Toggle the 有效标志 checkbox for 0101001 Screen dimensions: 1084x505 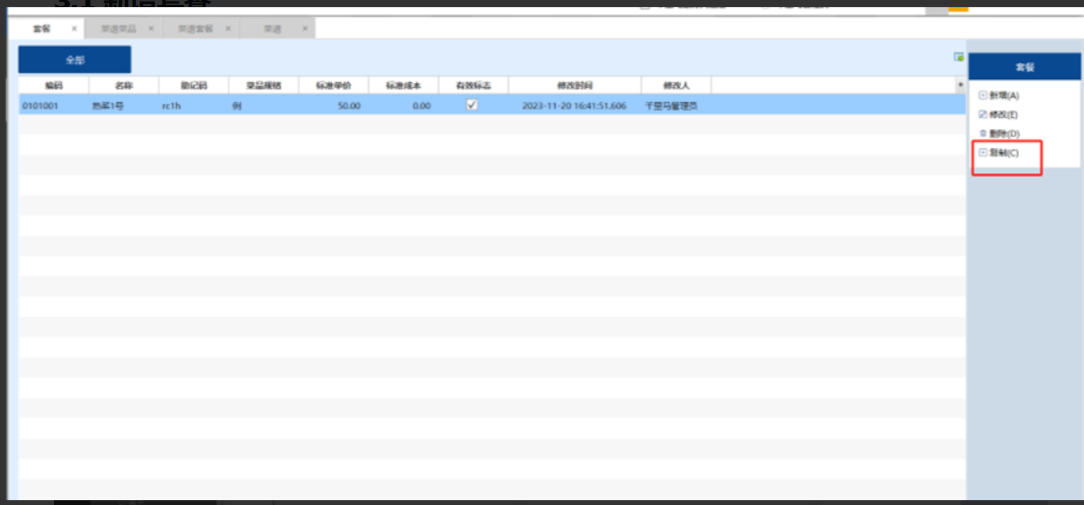click(472, 105)
